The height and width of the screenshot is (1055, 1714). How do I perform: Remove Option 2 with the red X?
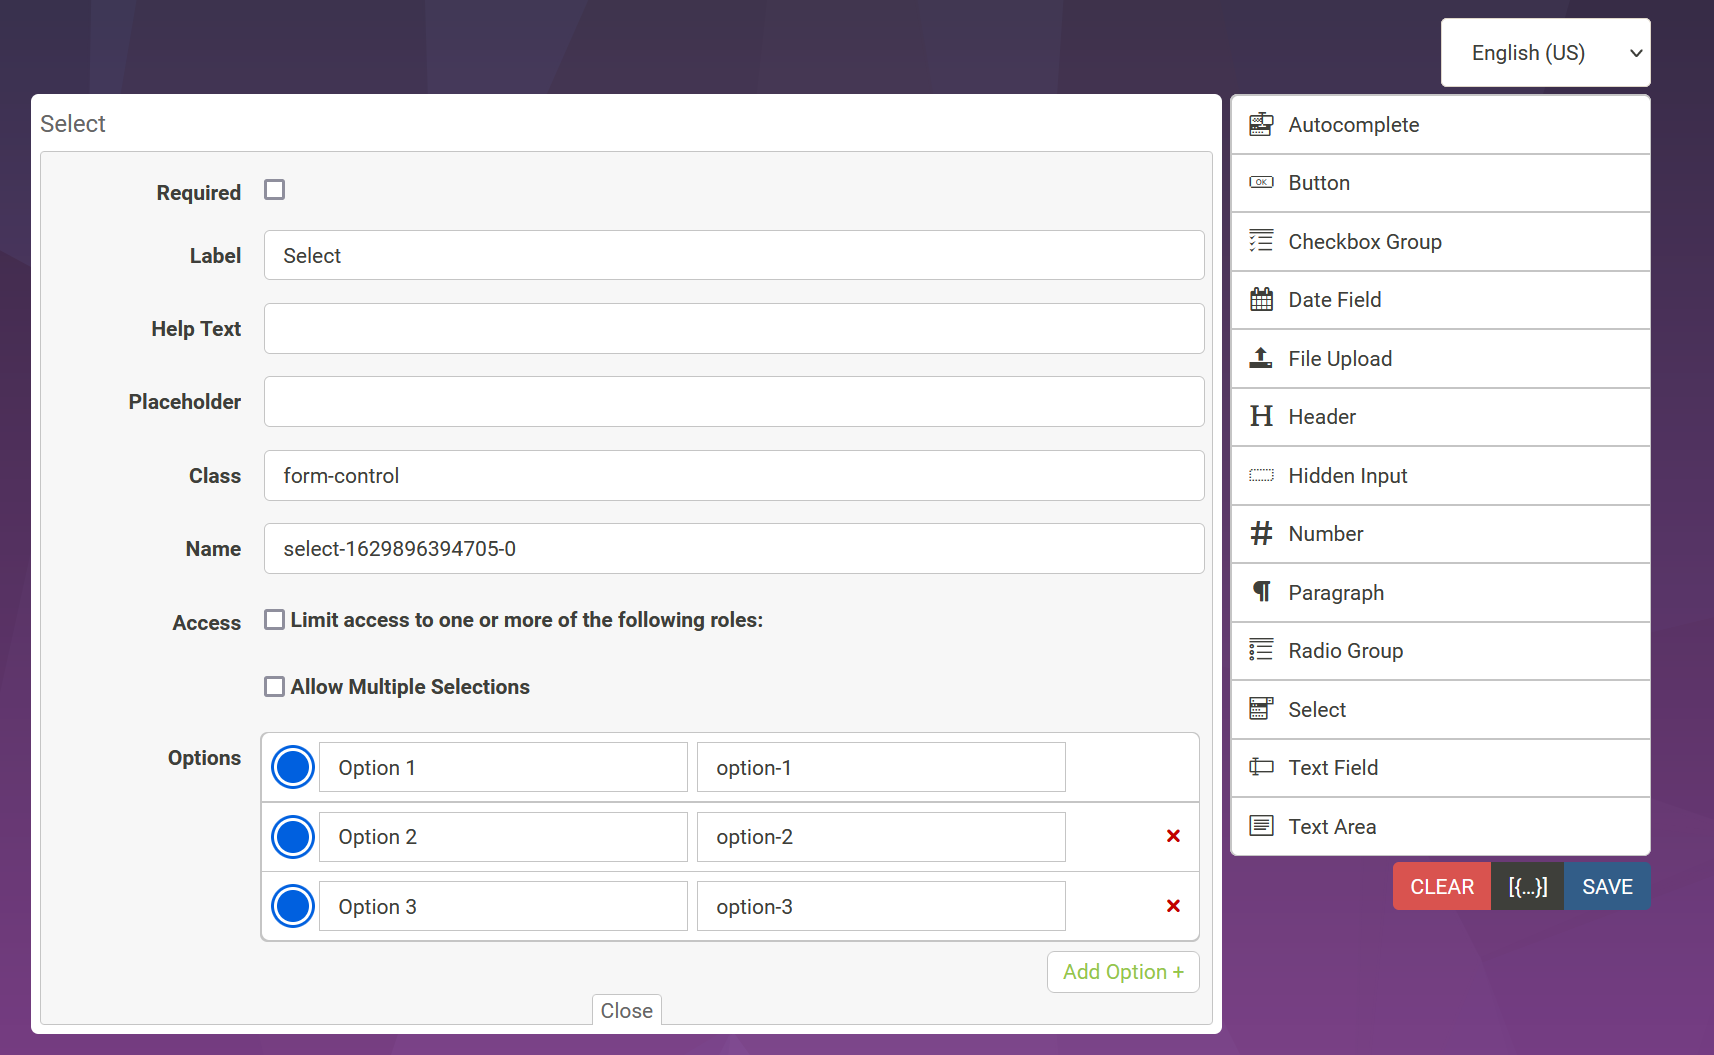coord(1173,836)
